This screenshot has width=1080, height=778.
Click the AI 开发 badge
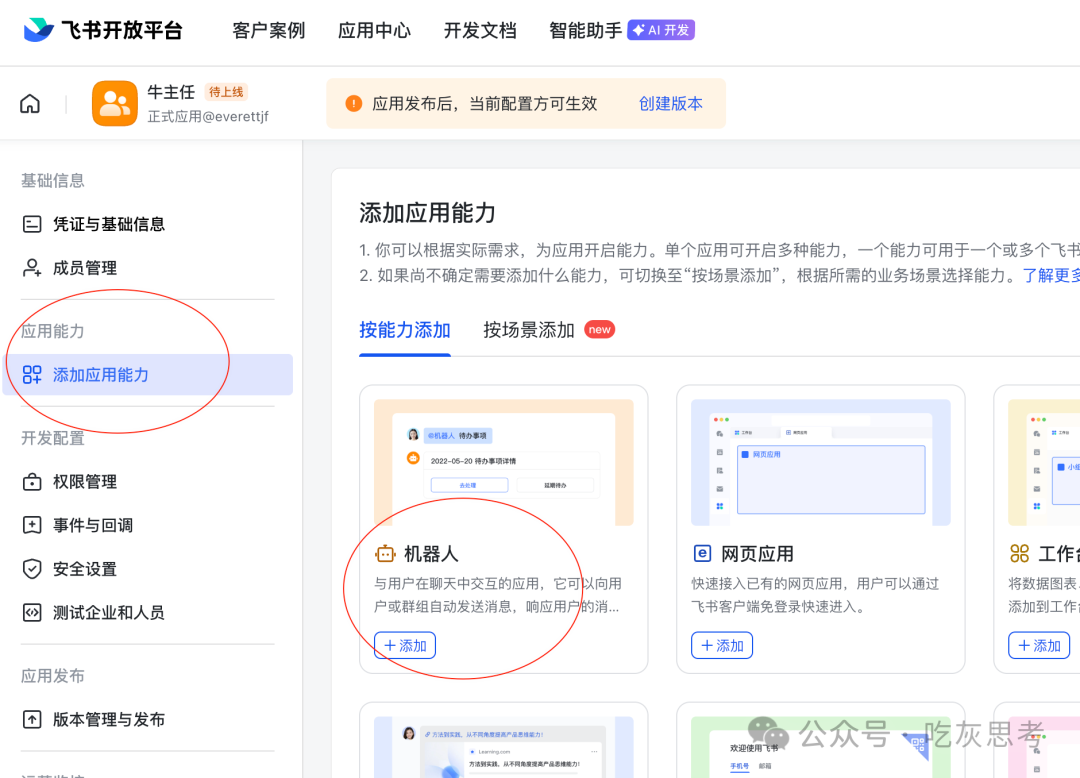(x=661, y=30)
